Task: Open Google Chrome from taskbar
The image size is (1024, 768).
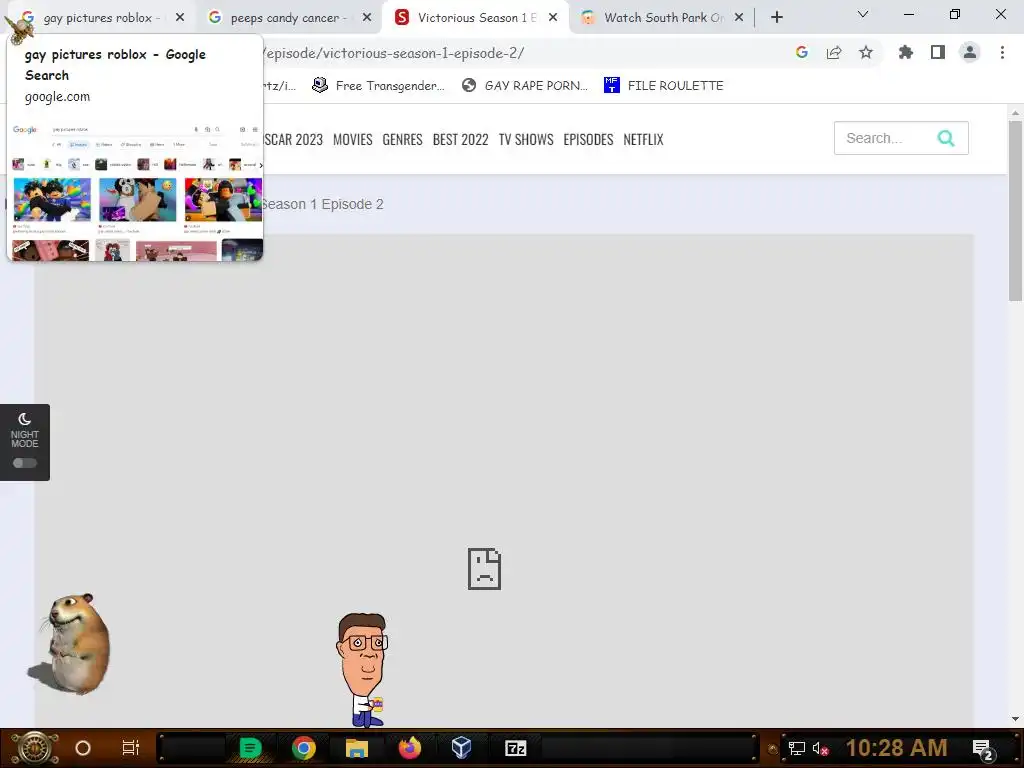Action: coord(304,748)
